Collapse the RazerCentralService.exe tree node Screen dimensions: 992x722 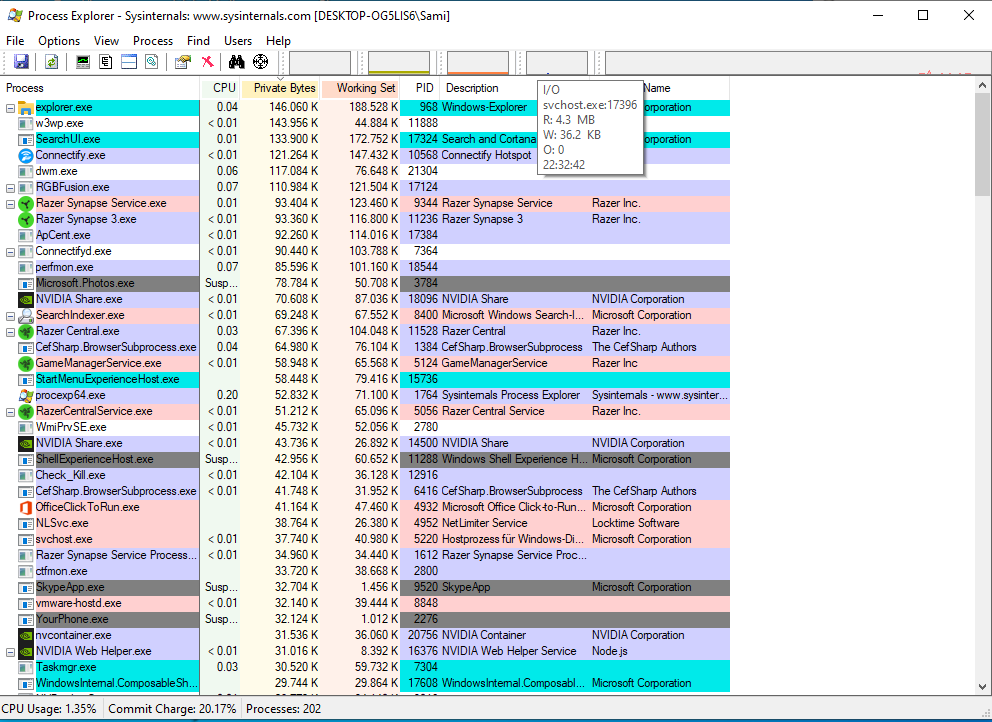coord(10,412)
